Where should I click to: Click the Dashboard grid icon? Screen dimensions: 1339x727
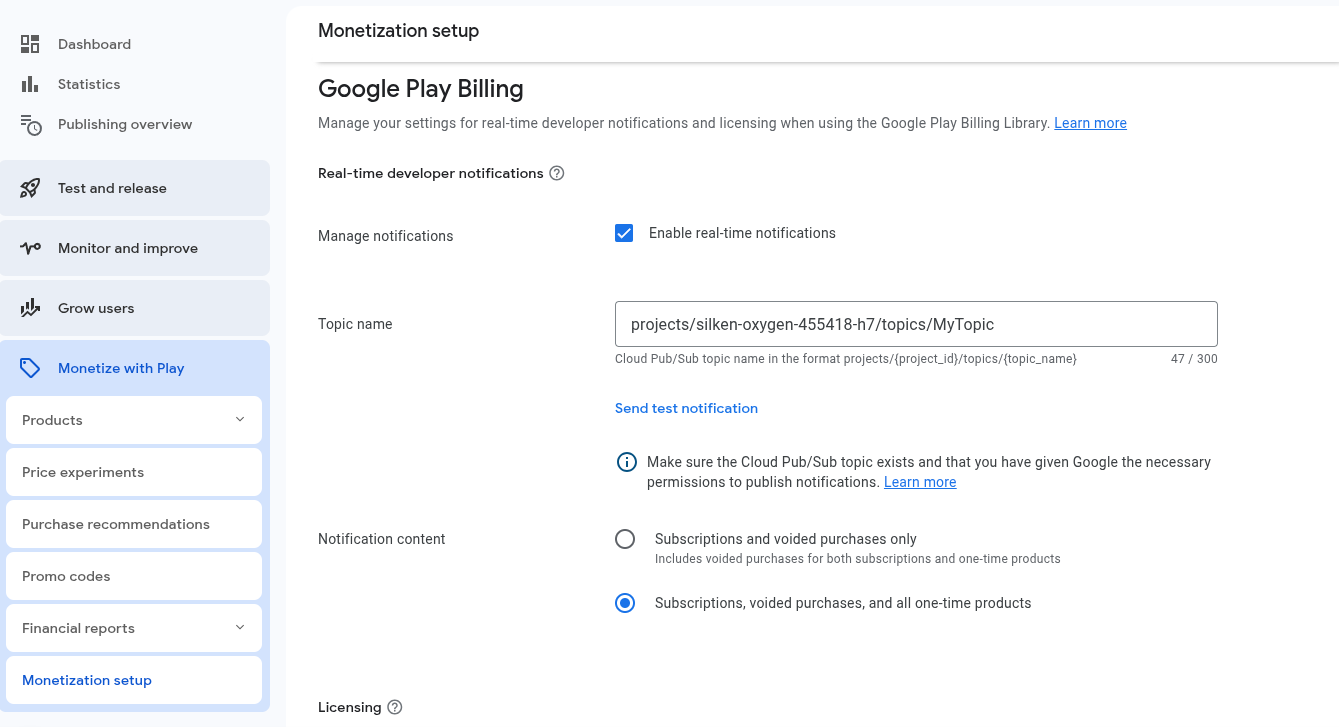point(30,44)
